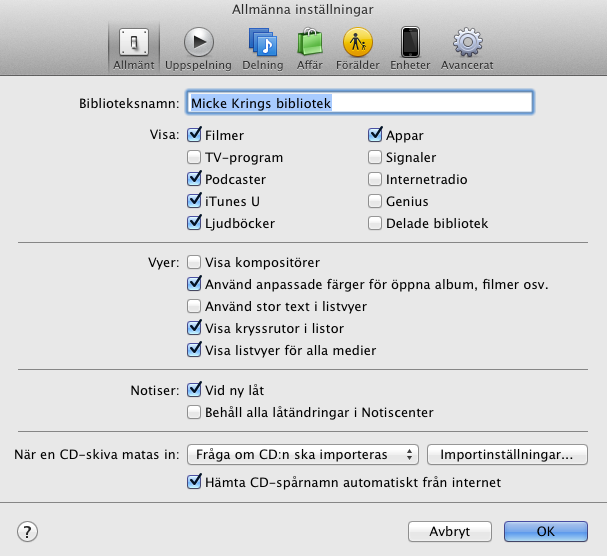Screen dimensions: 607x556
Task: Confirm settings with the OK button
Action: (545, 531)
